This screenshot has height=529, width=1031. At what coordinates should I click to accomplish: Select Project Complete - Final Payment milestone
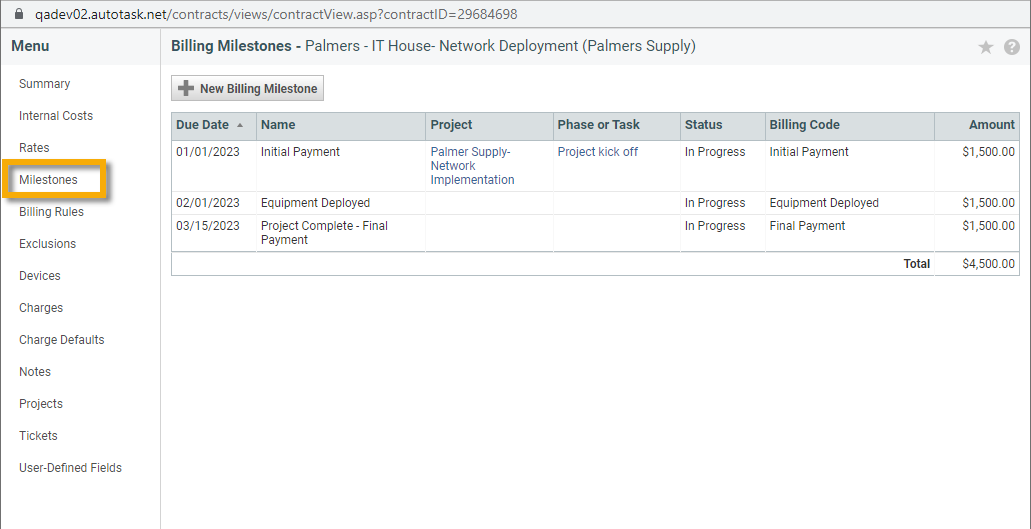(x=323, y=232)
